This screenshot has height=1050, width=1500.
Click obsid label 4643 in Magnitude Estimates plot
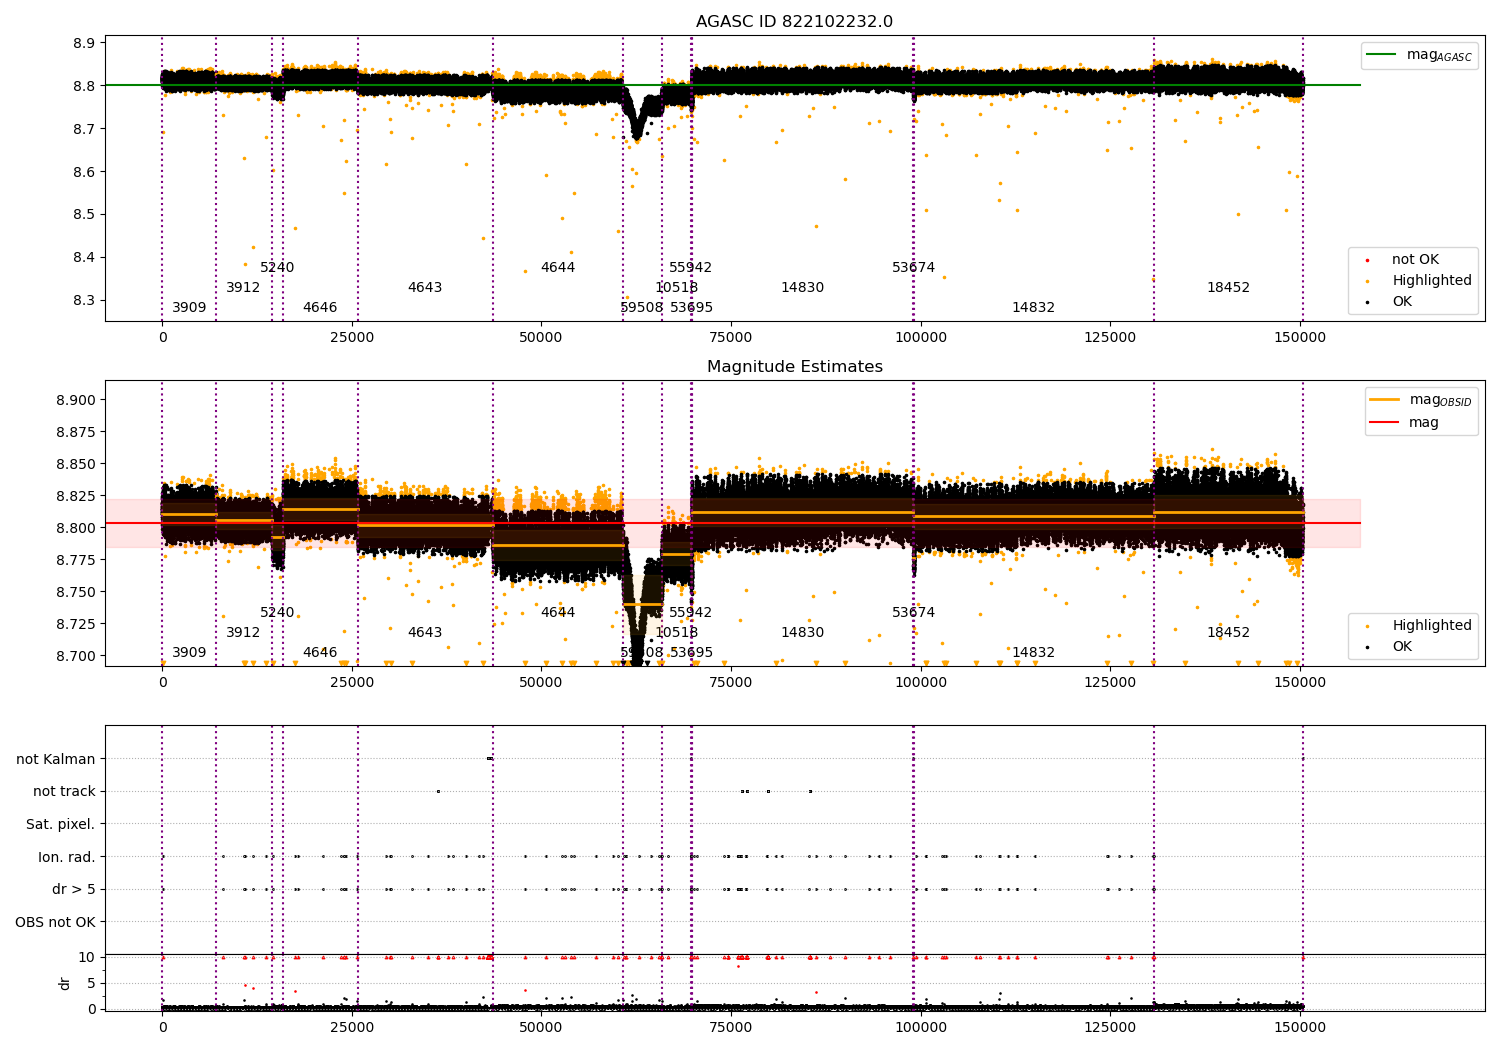coord(425,632)
